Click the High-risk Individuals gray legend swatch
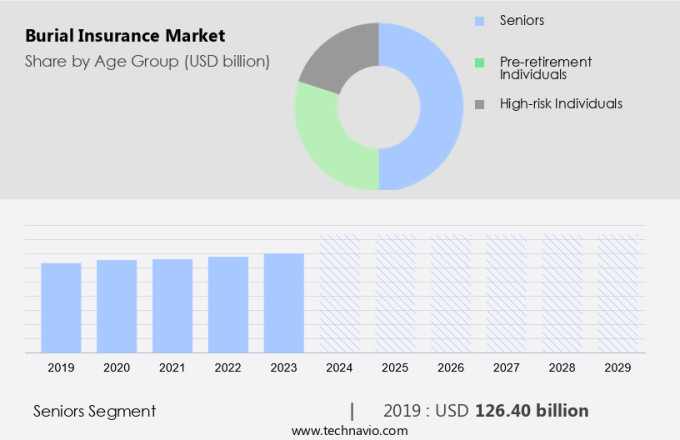The image size is (680, 440). pos(479,104)
